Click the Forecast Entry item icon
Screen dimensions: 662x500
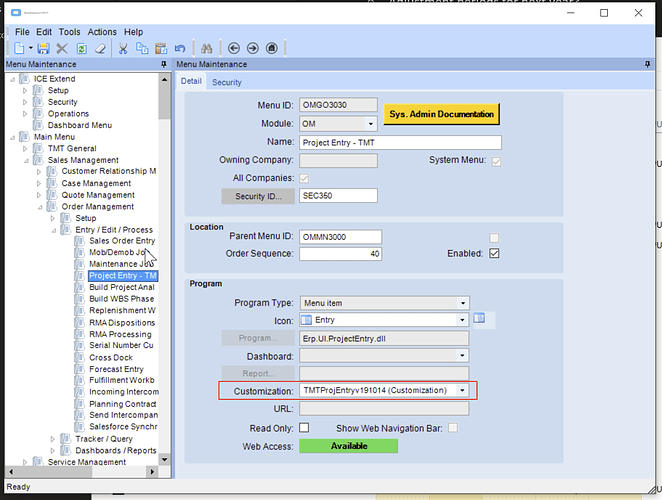pos(79,369)
